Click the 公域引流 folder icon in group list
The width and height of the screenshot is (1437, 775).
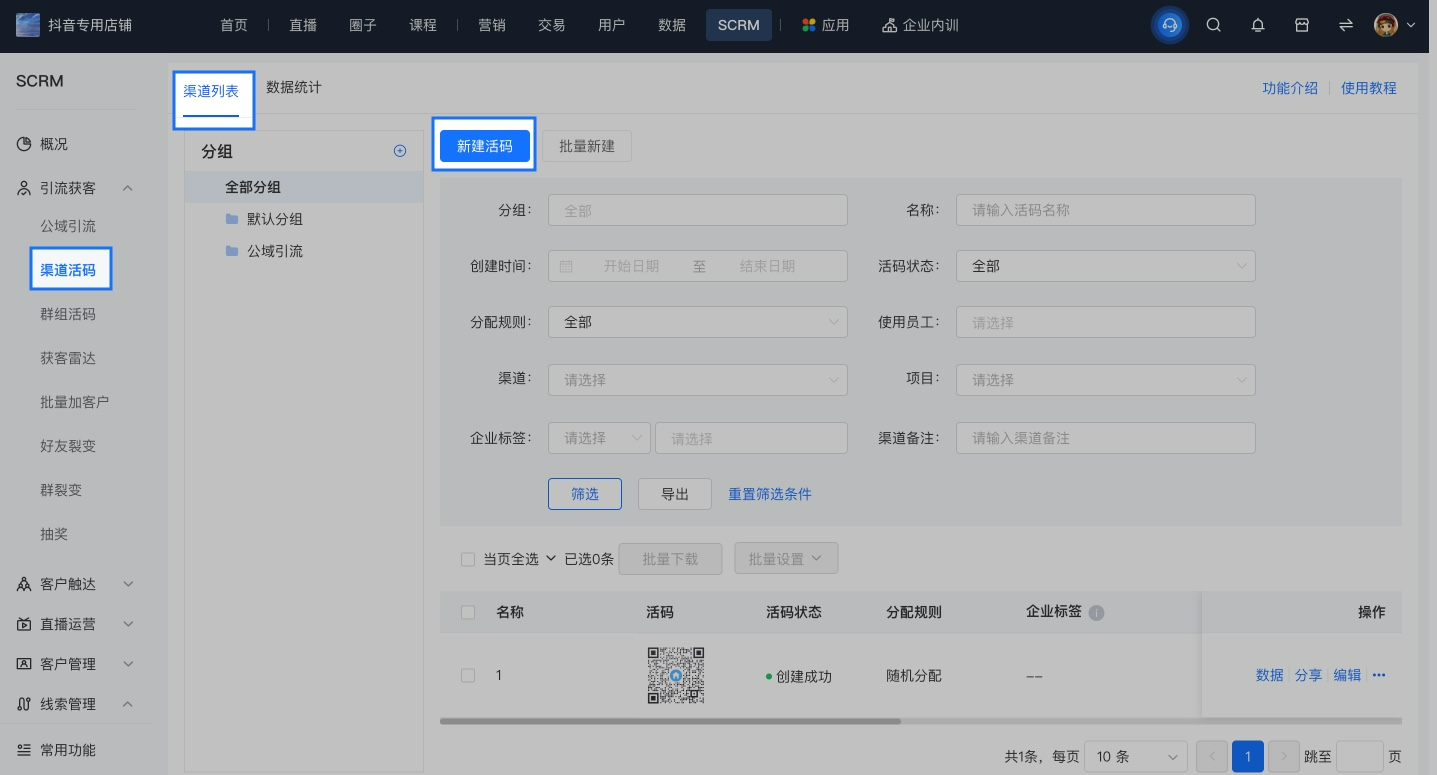pyautogui.click(x=232, y=251)
